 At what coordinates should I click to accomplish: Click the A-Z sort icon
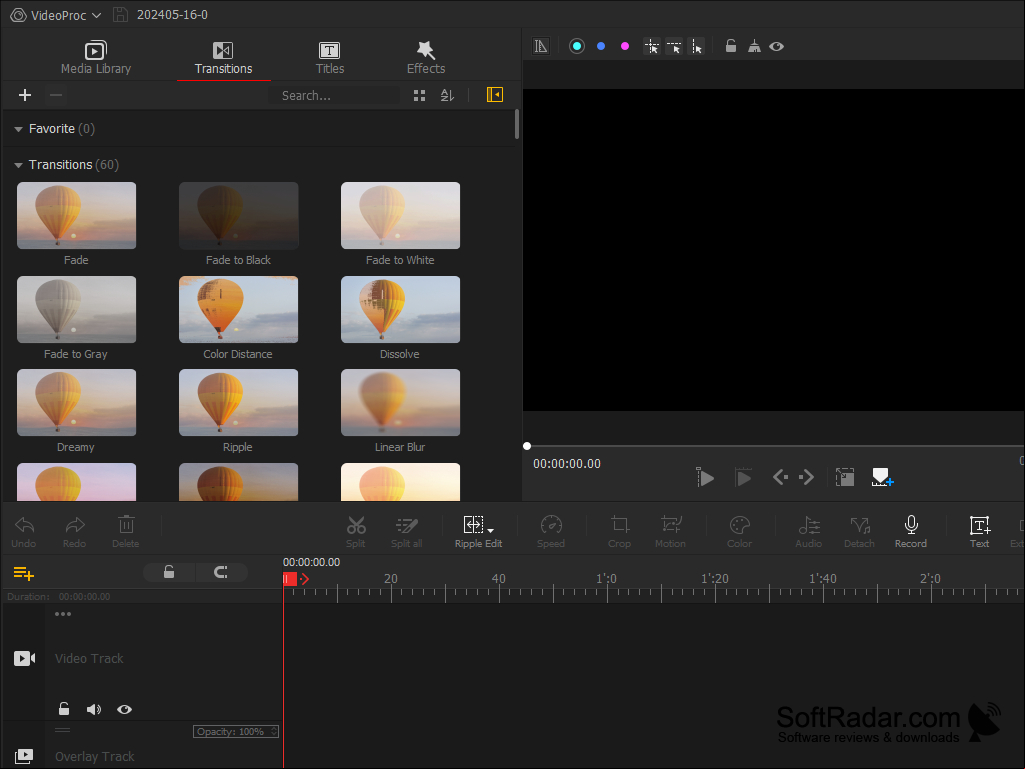point(447,95)
